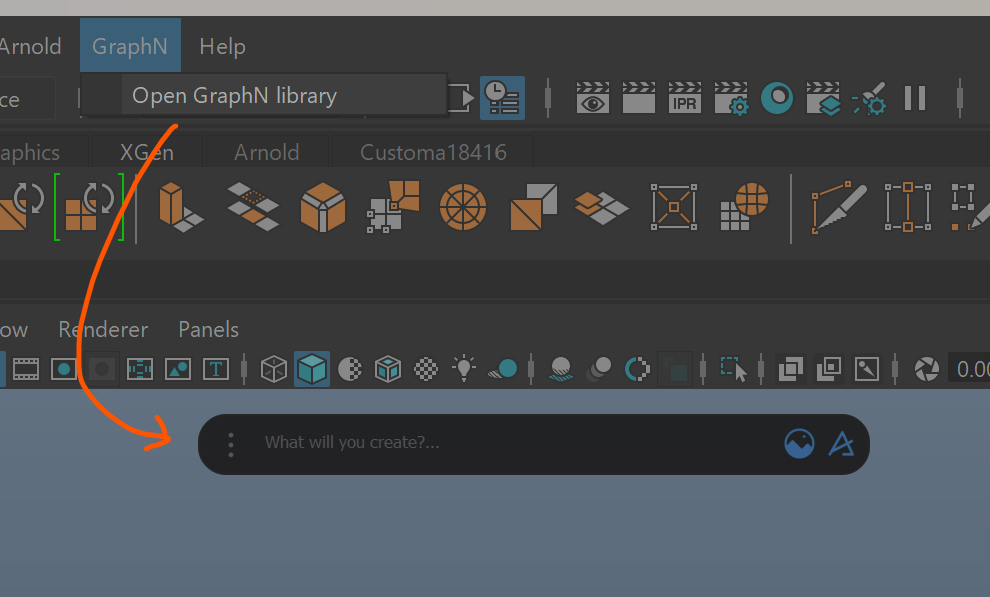Open the Arnold menu in menu bar
This screenshot has height=597, width=990.
30,46
